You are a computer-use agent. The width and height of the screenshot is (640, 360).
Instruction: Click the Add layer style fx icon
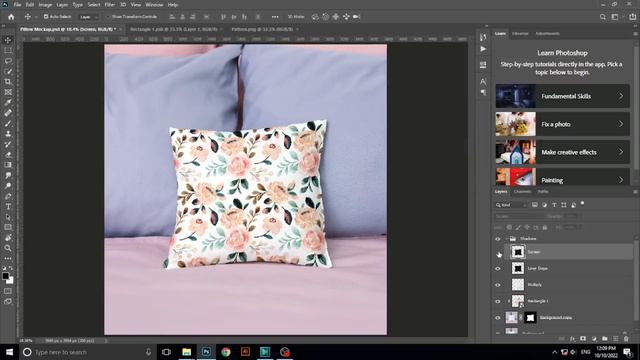572,339
